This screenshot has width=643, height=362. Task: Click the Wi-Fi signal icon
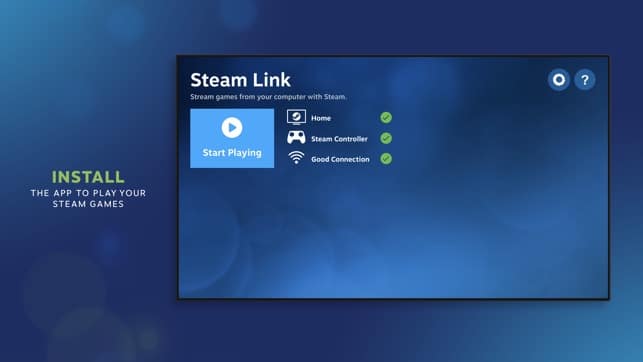296,158
